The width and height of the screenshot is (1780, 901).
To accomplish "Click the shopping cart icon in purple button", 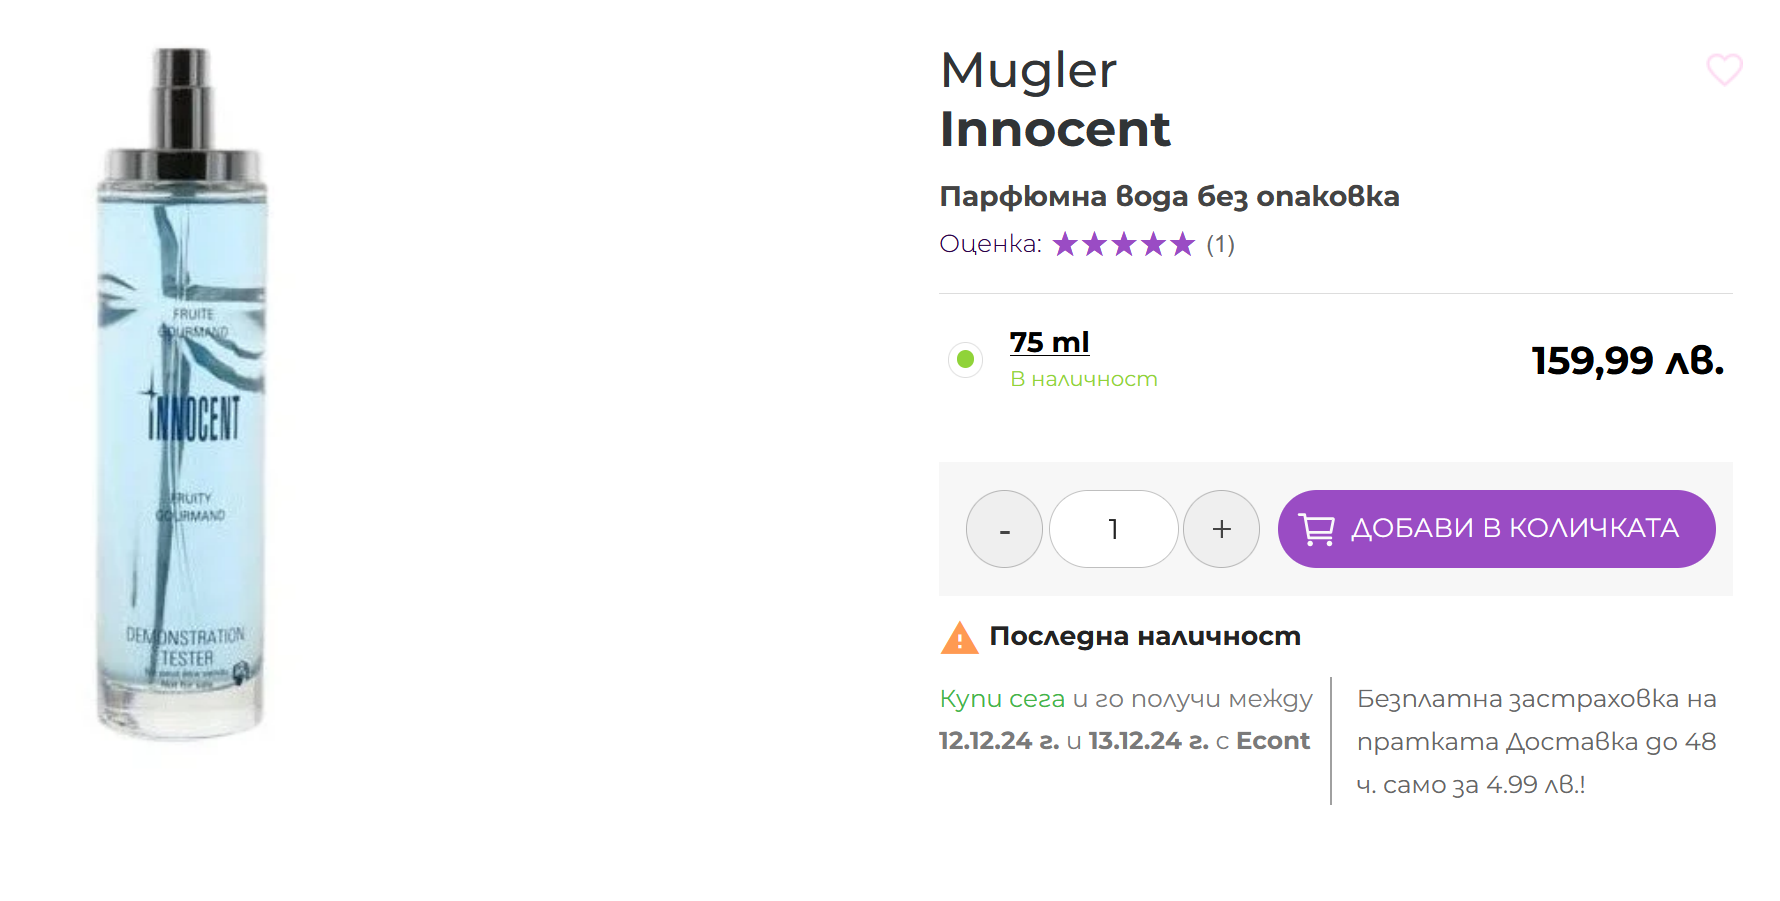I will pyautogui.click(x=1316, y=529).
